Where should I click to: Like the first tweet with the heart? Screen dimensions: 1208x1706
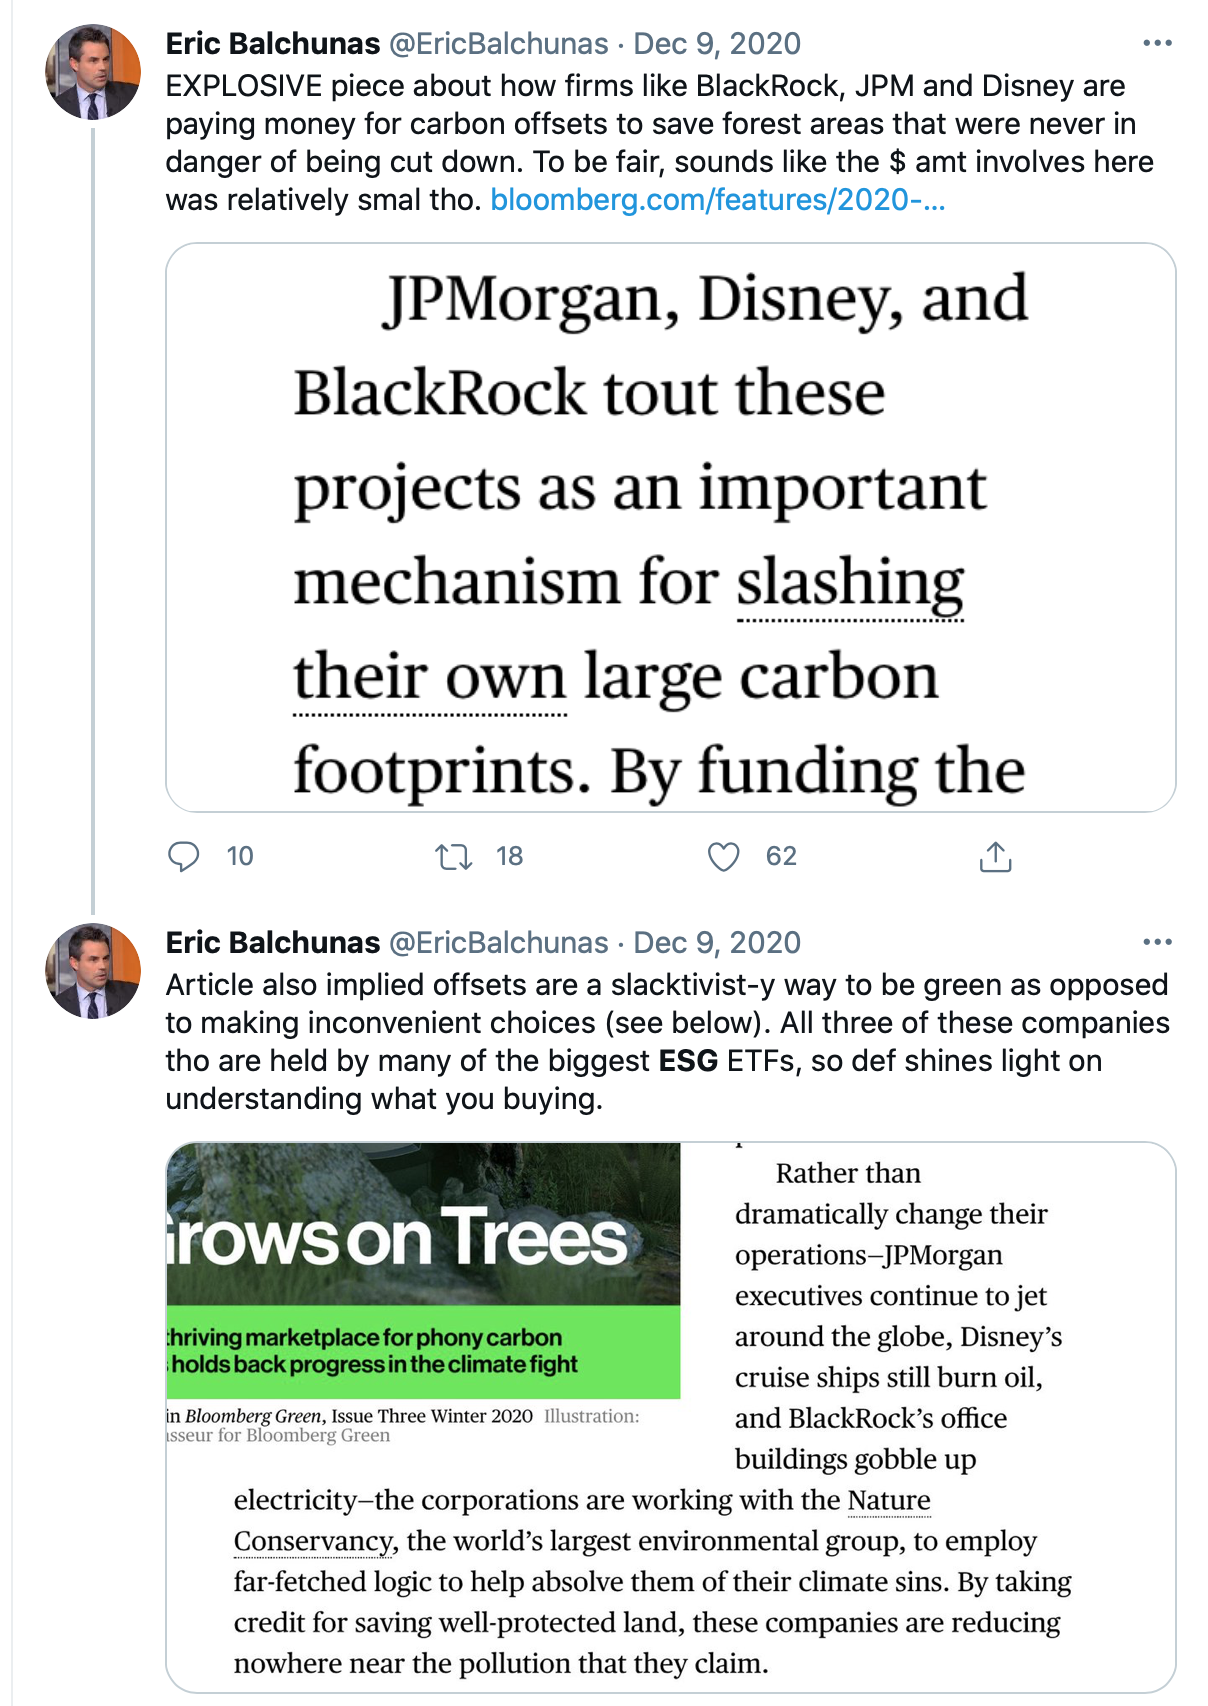pos(723,857)
